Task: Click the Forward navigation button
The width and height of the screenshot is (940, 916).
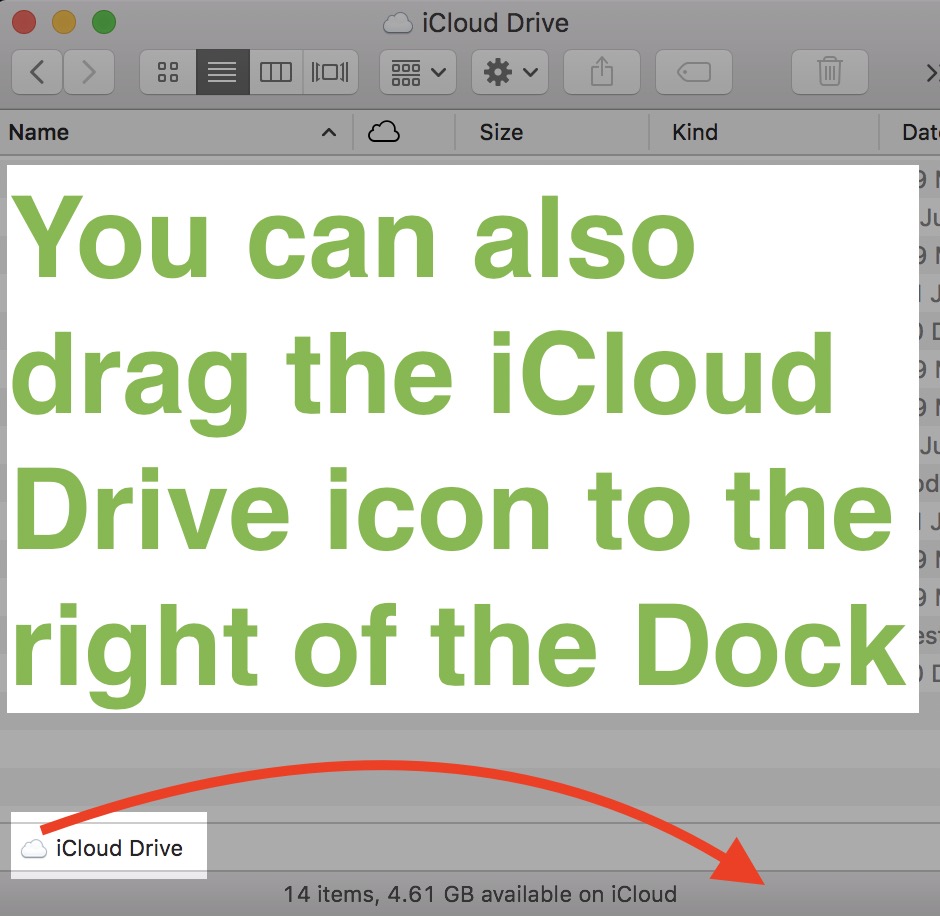Action: coord(89,71)
